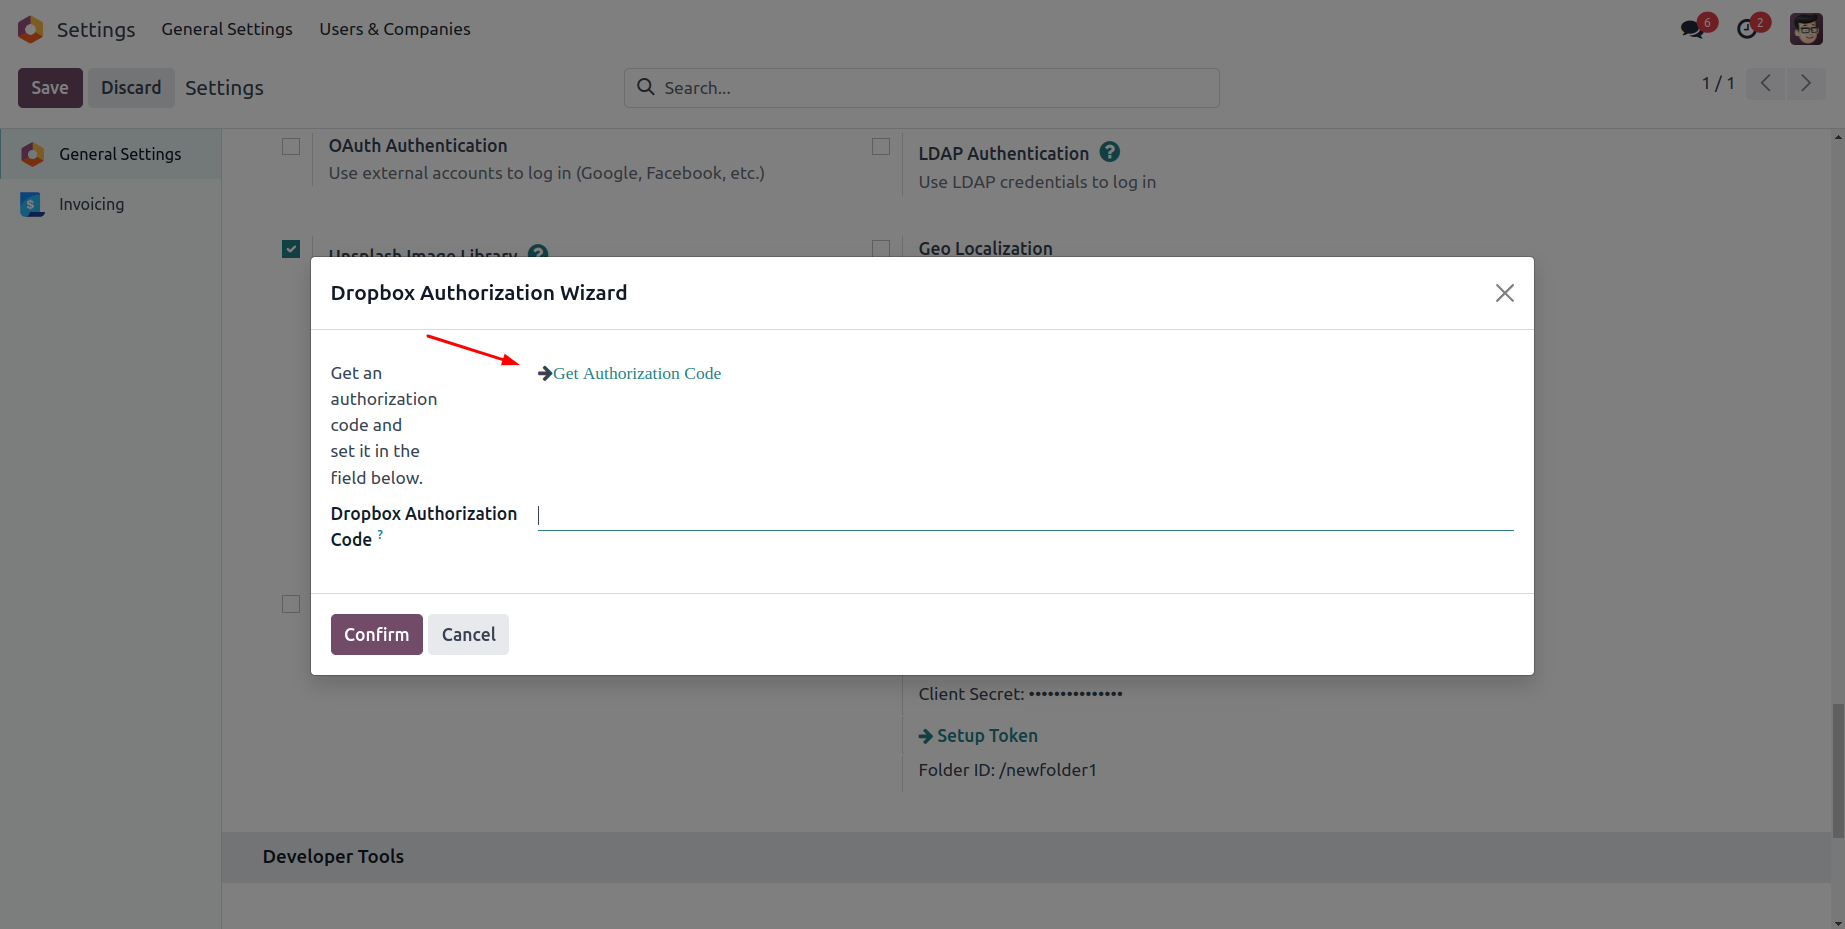Click the Get Authorization Code link
1845x929 pixels.
pyautogui.click(x=637, y=373)
